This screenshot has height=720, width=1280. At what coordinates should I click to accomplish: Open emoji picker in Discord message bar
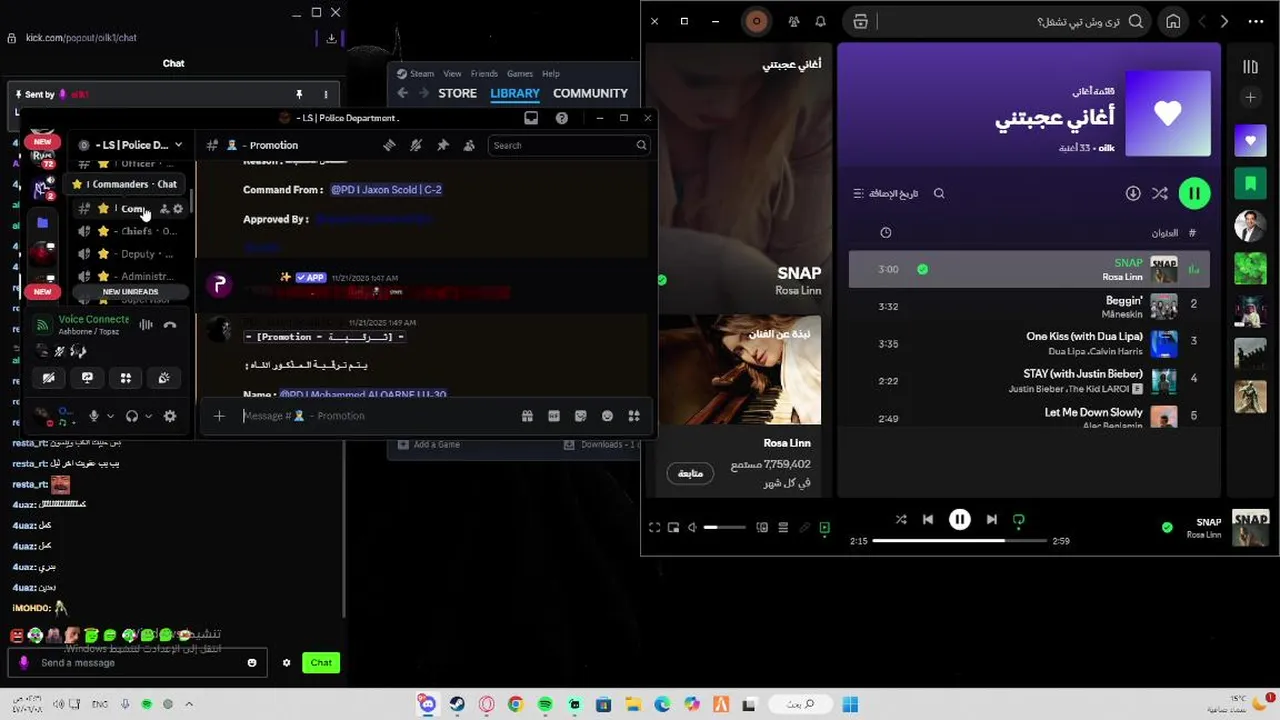607,416
